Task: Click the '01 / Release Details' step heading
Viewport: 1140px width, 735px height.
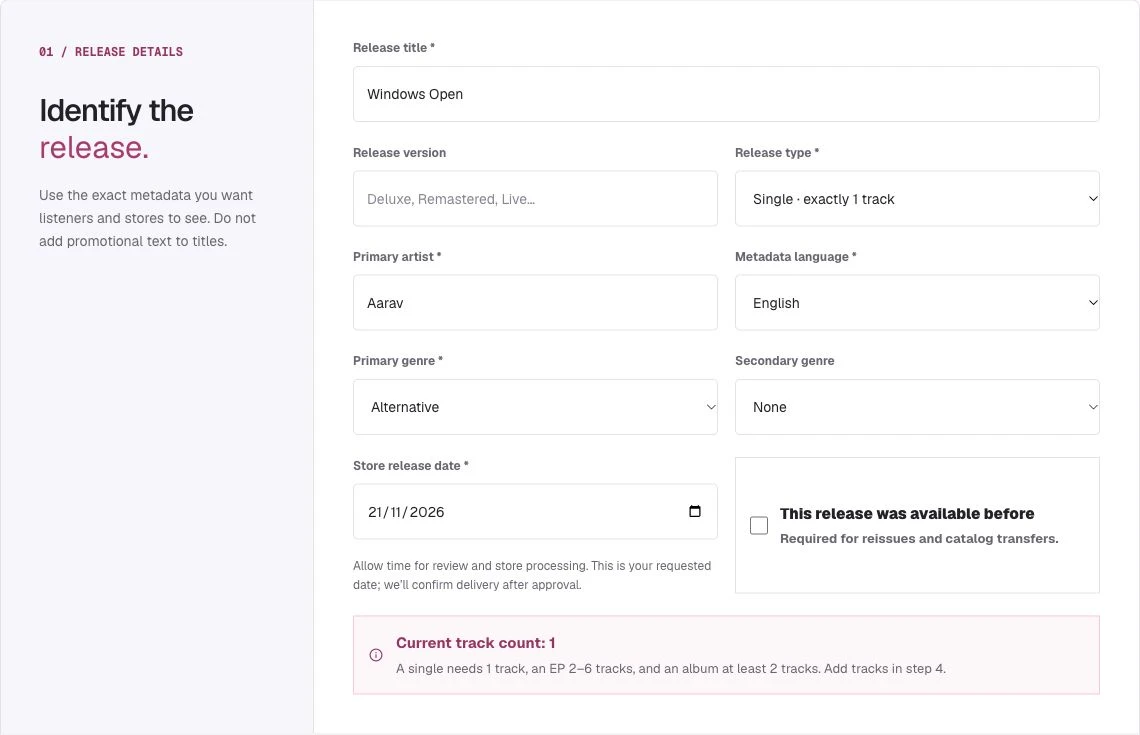Action: tap(111, 52)
